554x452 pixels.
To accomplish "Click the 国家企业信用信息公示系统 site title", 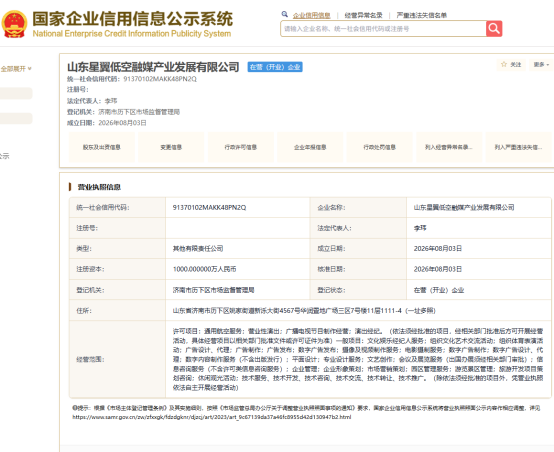I will [x=132, y=19].
